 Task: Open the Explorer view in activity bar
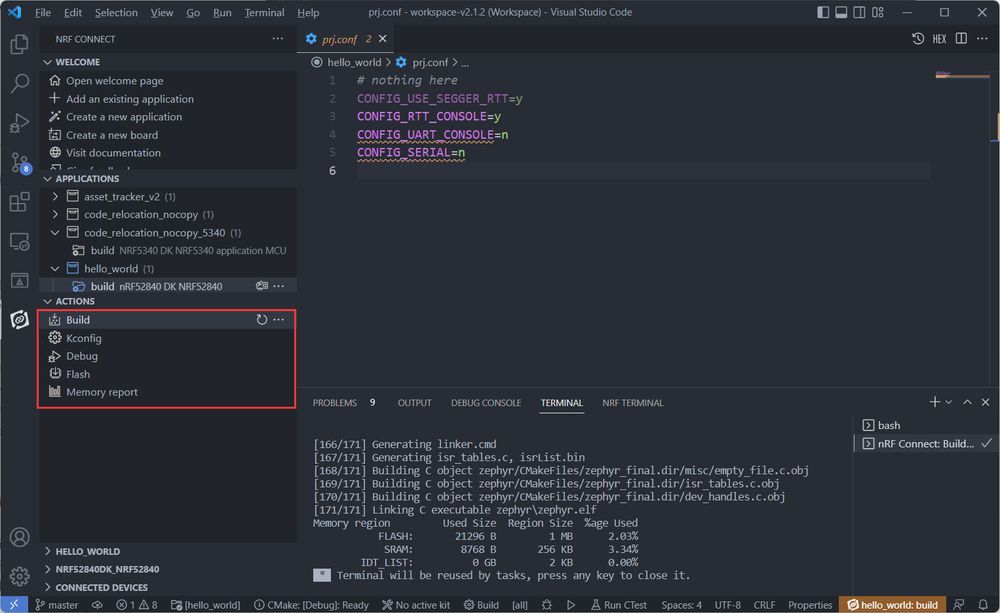coord(19,45)
